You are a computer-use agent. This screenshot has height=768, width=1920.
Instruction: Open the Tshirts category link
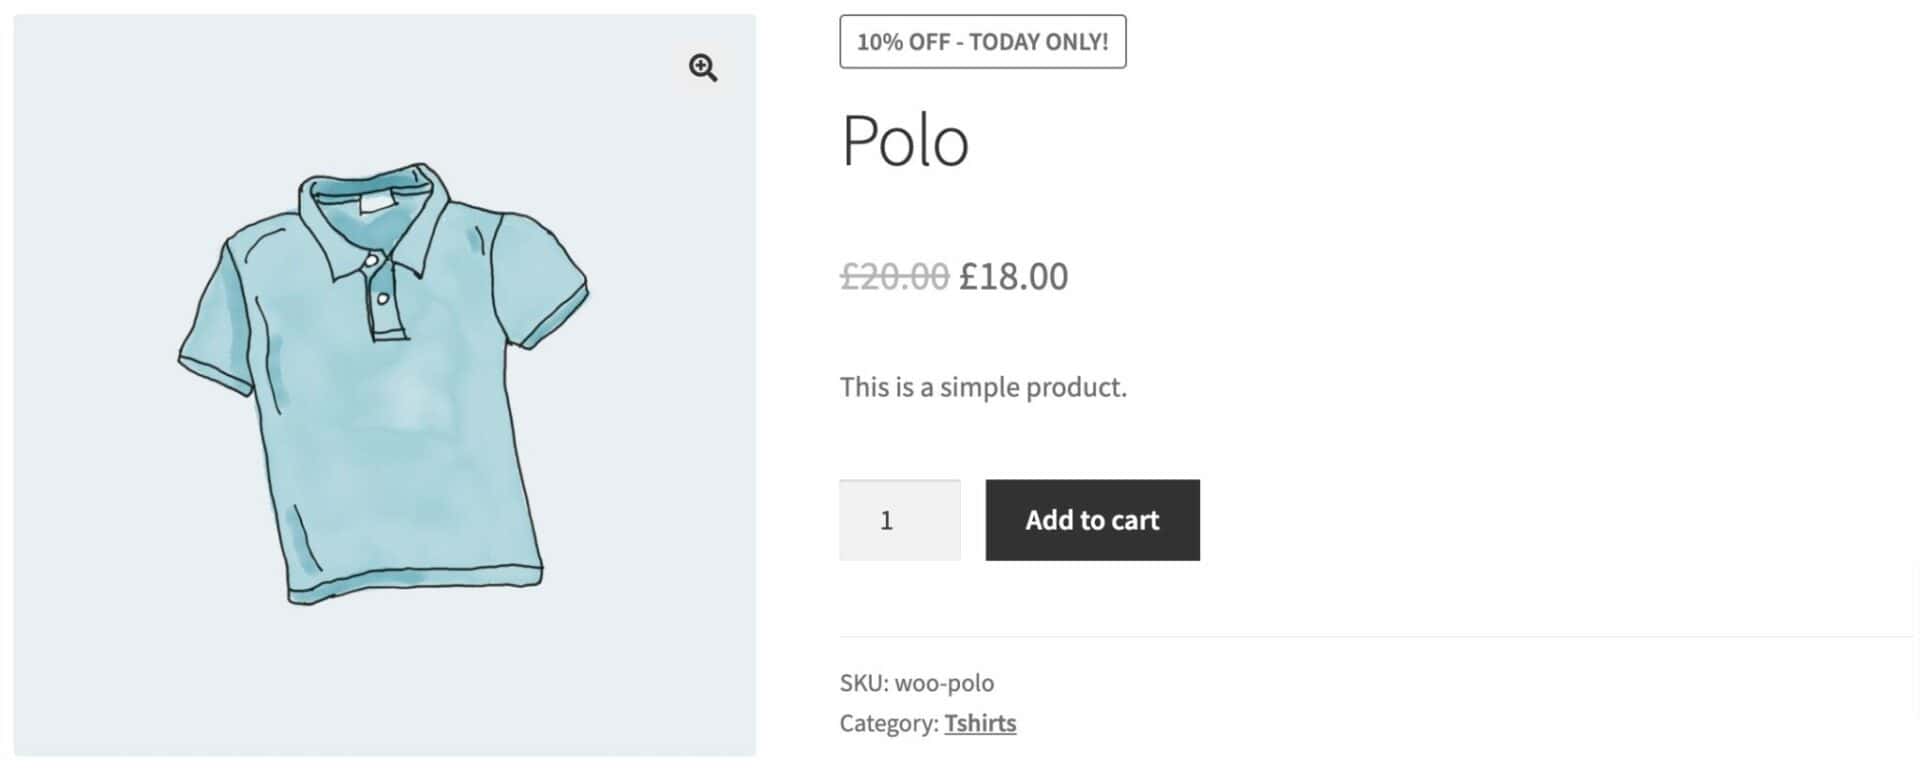click(x=980, y=723)
